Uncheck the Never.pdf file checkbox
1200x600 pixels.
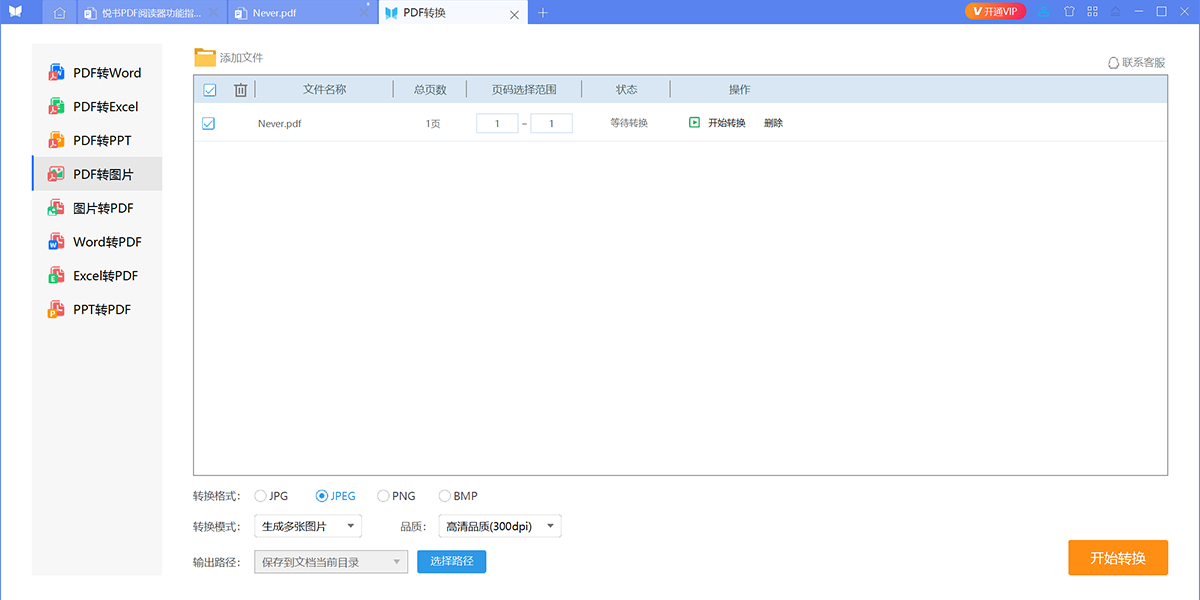[209, 124]
